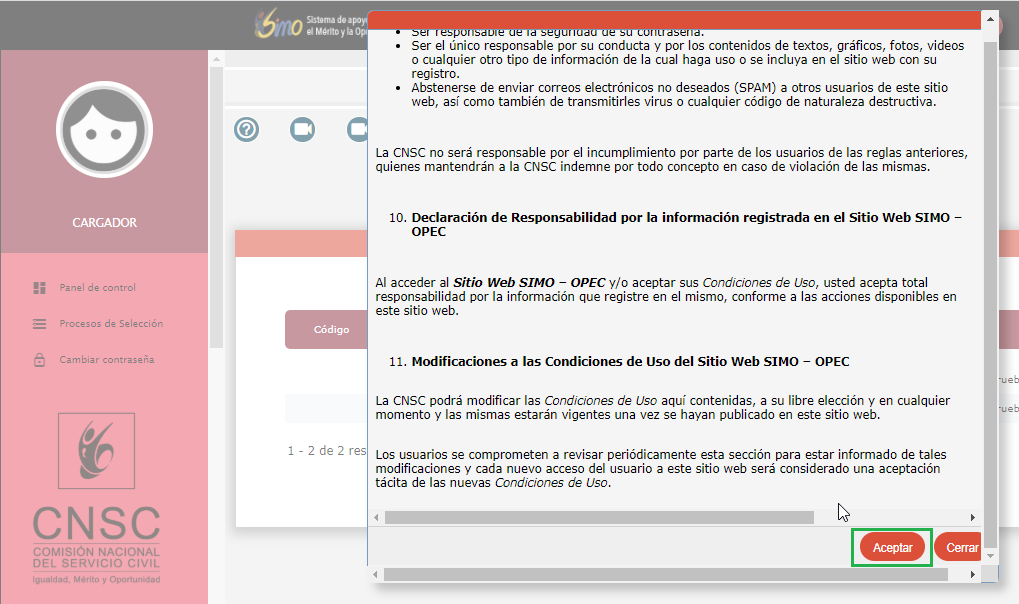Go to Procesos de Selección

110,324
